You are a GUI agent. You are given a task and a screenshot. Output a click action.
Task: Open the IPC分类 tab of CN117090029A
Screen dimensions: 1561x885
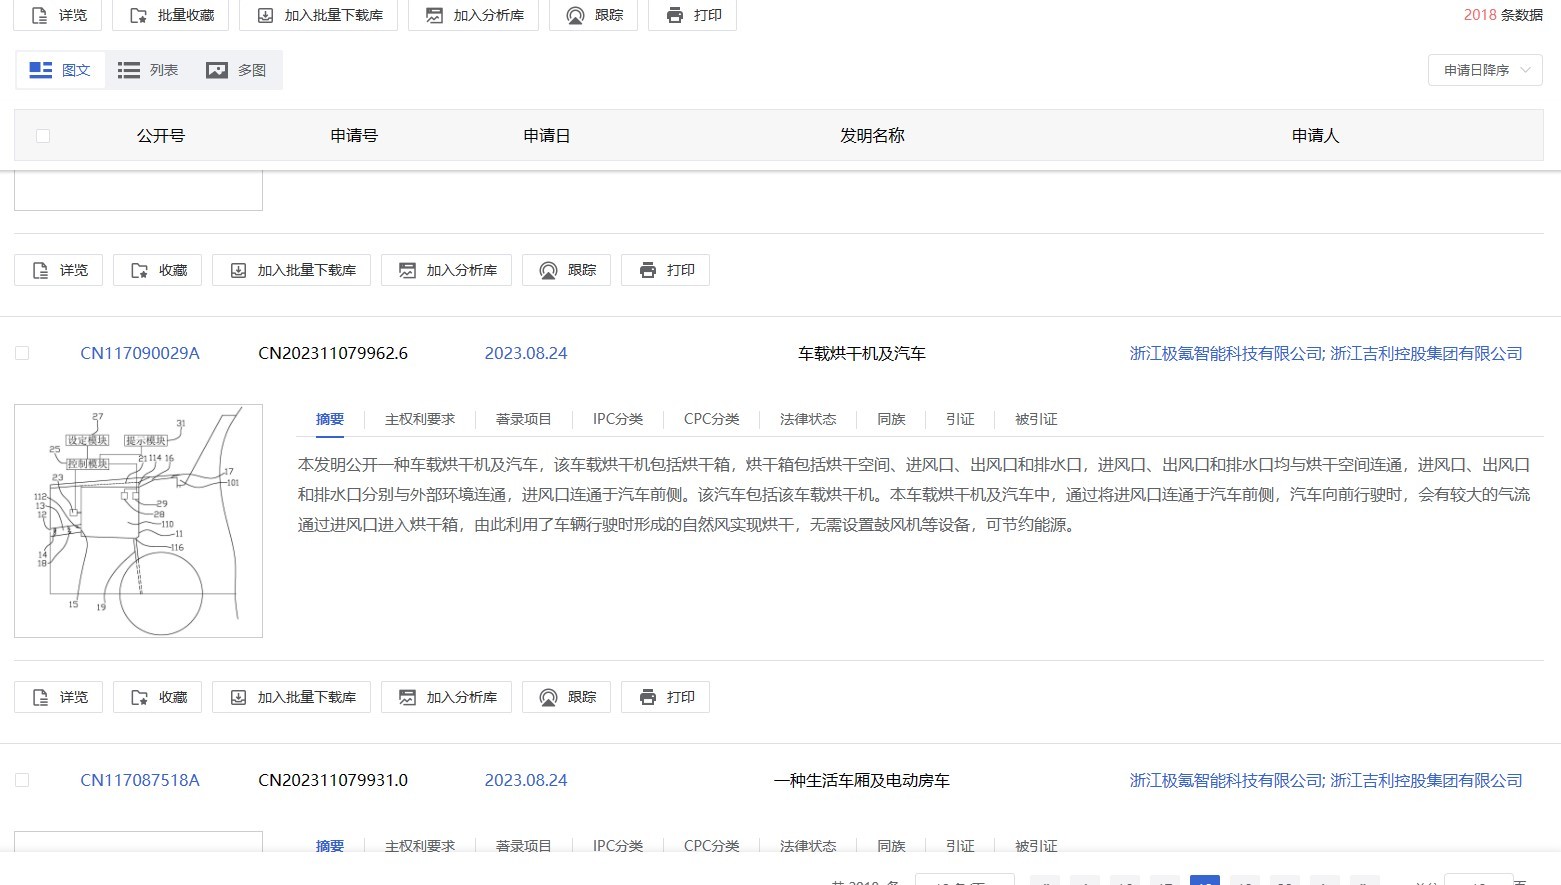tap(618, 419)
